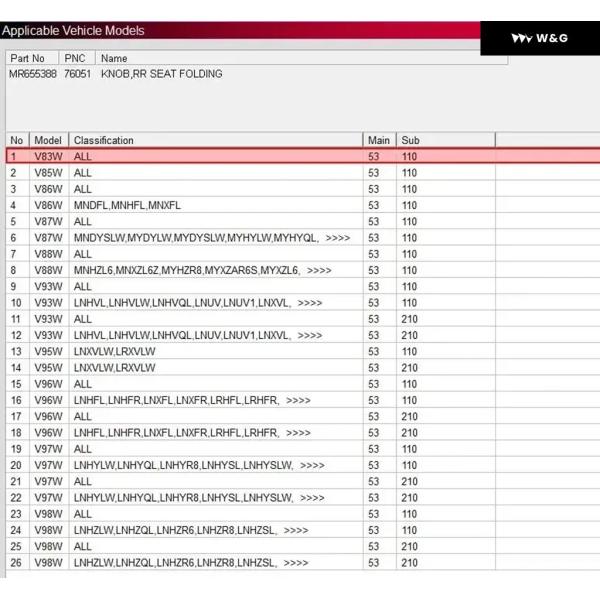
Task: Click part number MR655388
Action: tap(32, 74)
